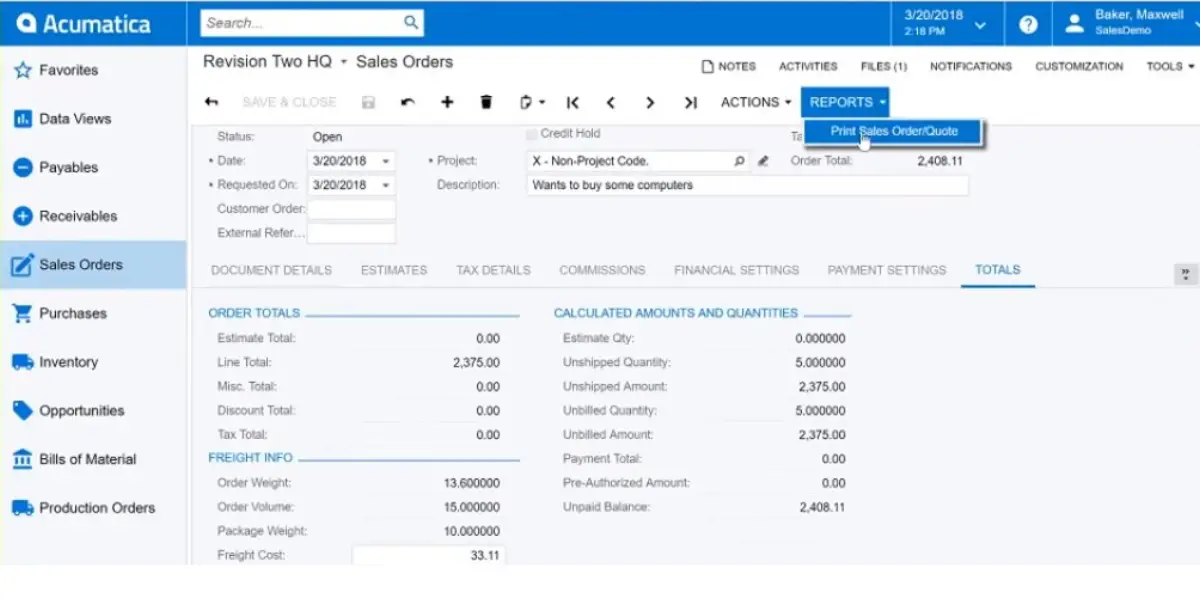Open the Tools dropdown

pyautogui.click(x=1170, y=67)
